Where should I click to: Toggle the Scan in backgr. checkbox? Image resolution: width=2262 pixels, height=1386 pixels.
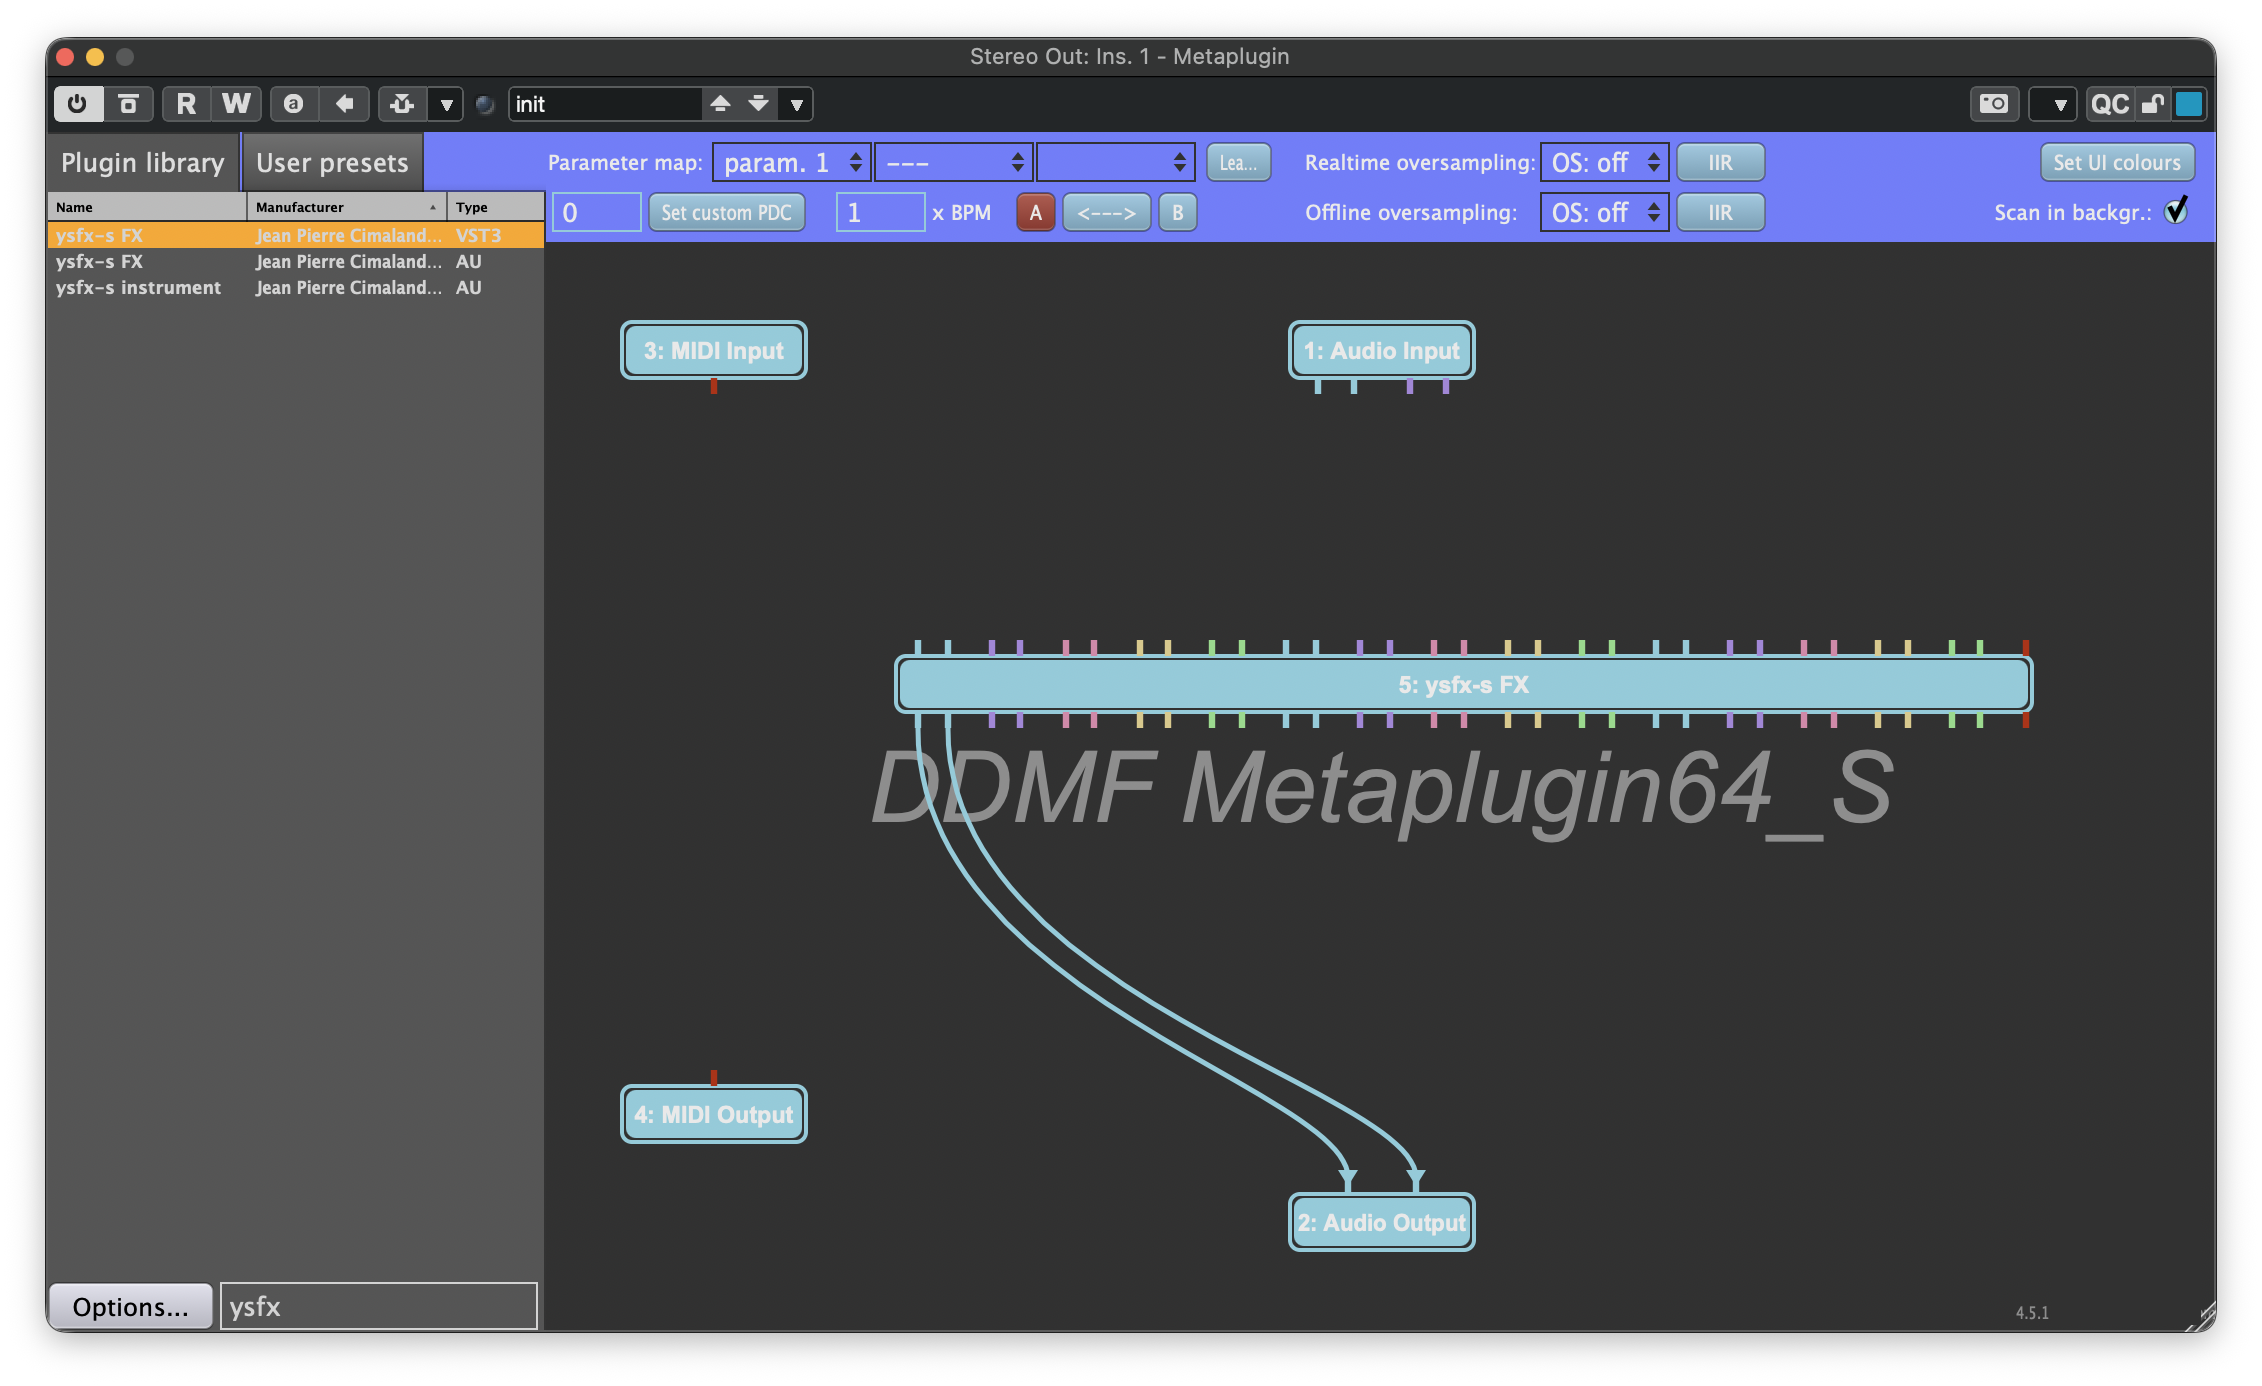click(2176, 211)
